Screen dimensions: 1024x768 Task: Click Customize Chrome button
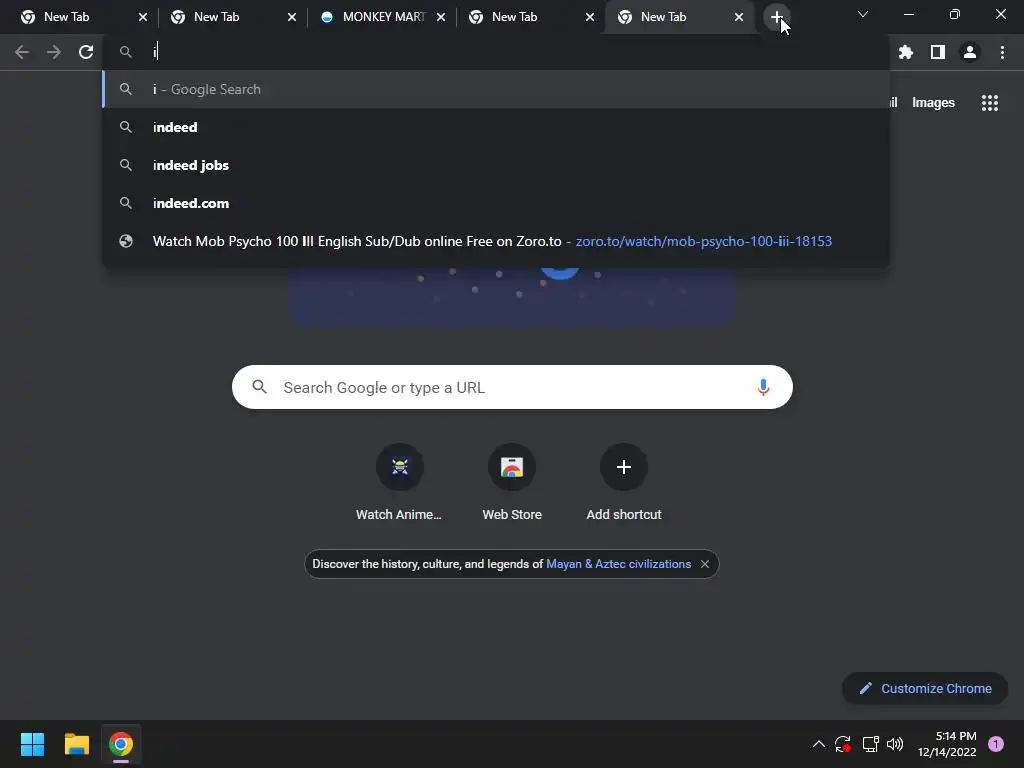click(925, 688)
